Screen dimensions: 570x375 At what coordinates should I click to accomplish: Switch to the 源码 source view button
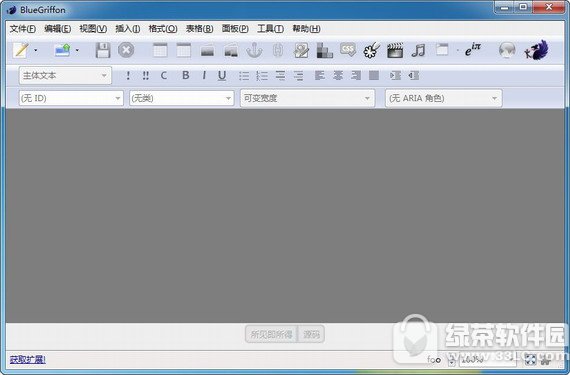[311, 334]
